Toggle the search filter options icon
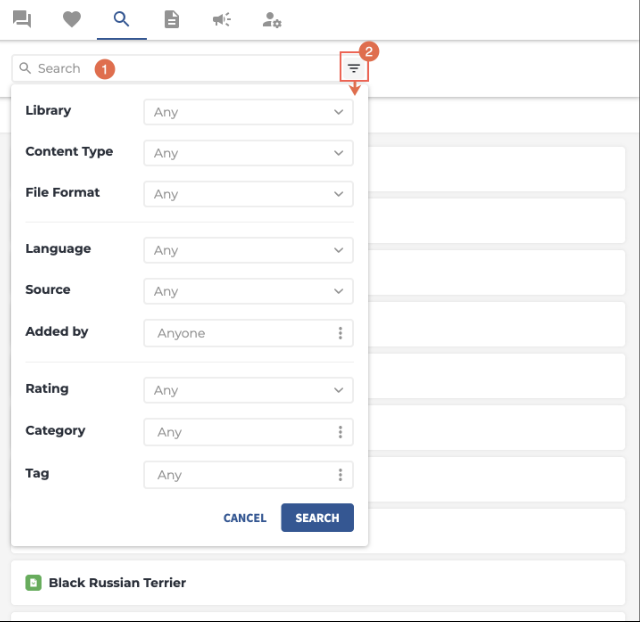This screenshot has width=640, height=622. [x=354, y=68]
